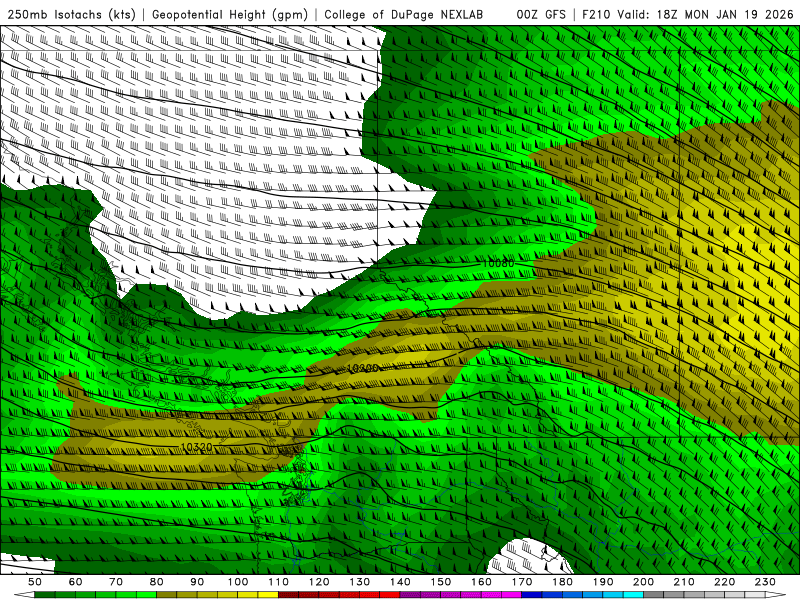Click the 60 tick label on the color scale

pos(75,582)
